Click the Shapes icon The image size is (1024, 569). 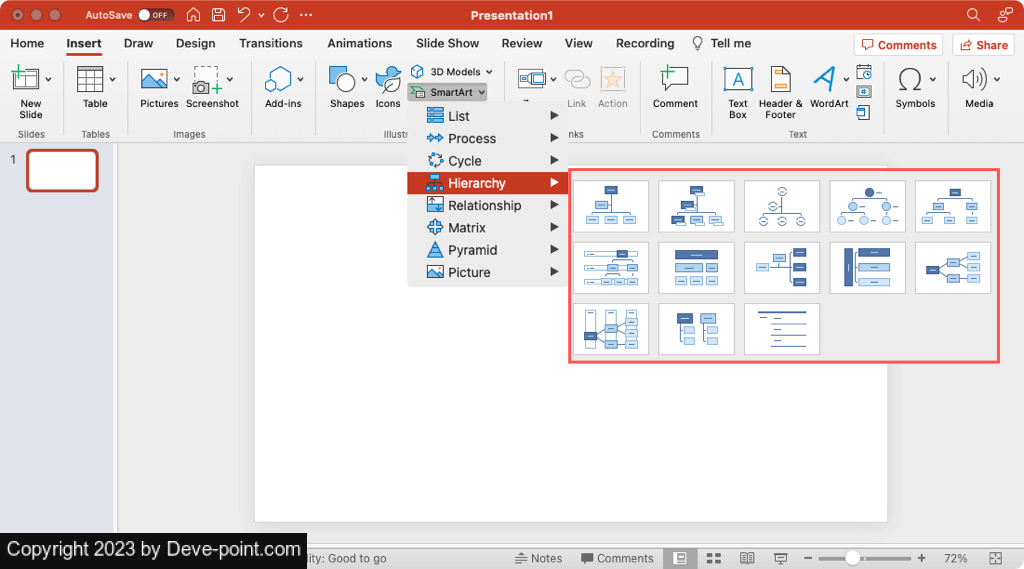pyautogui.click(x=345, y=81)
